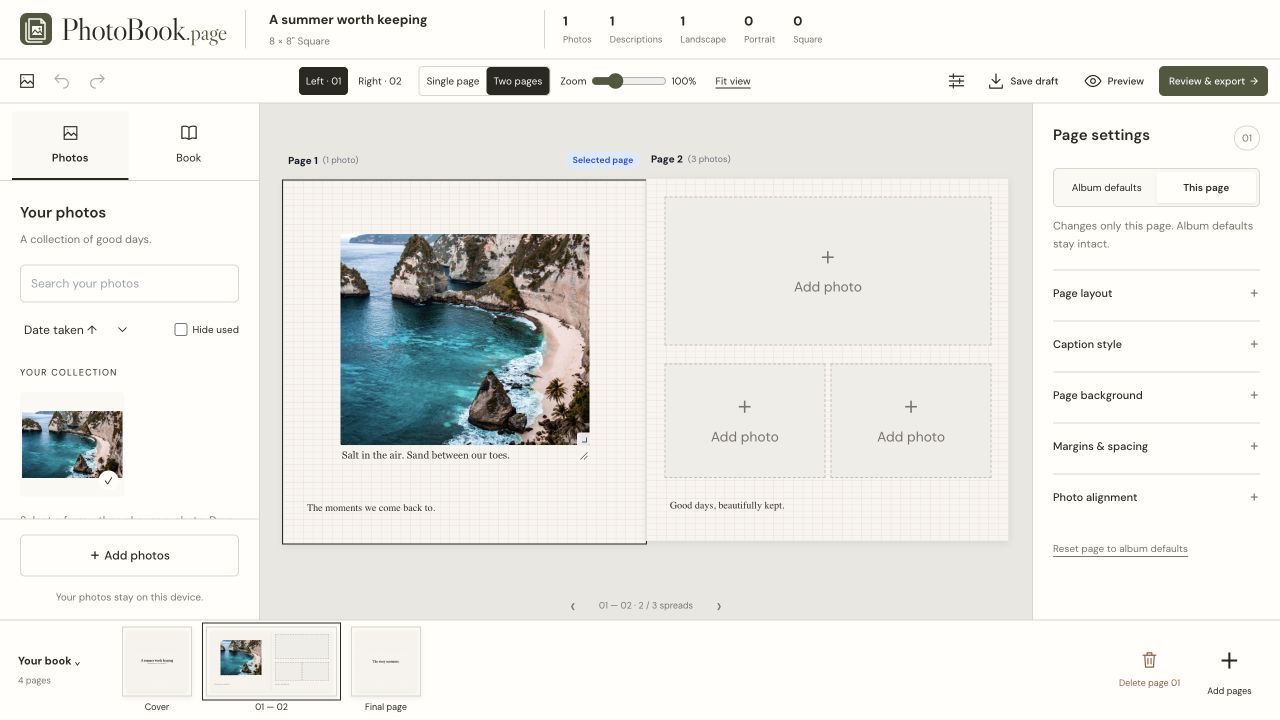Expand the Page layout section
Viewport: 1280px width, 720px height.
coord(1156,293)
